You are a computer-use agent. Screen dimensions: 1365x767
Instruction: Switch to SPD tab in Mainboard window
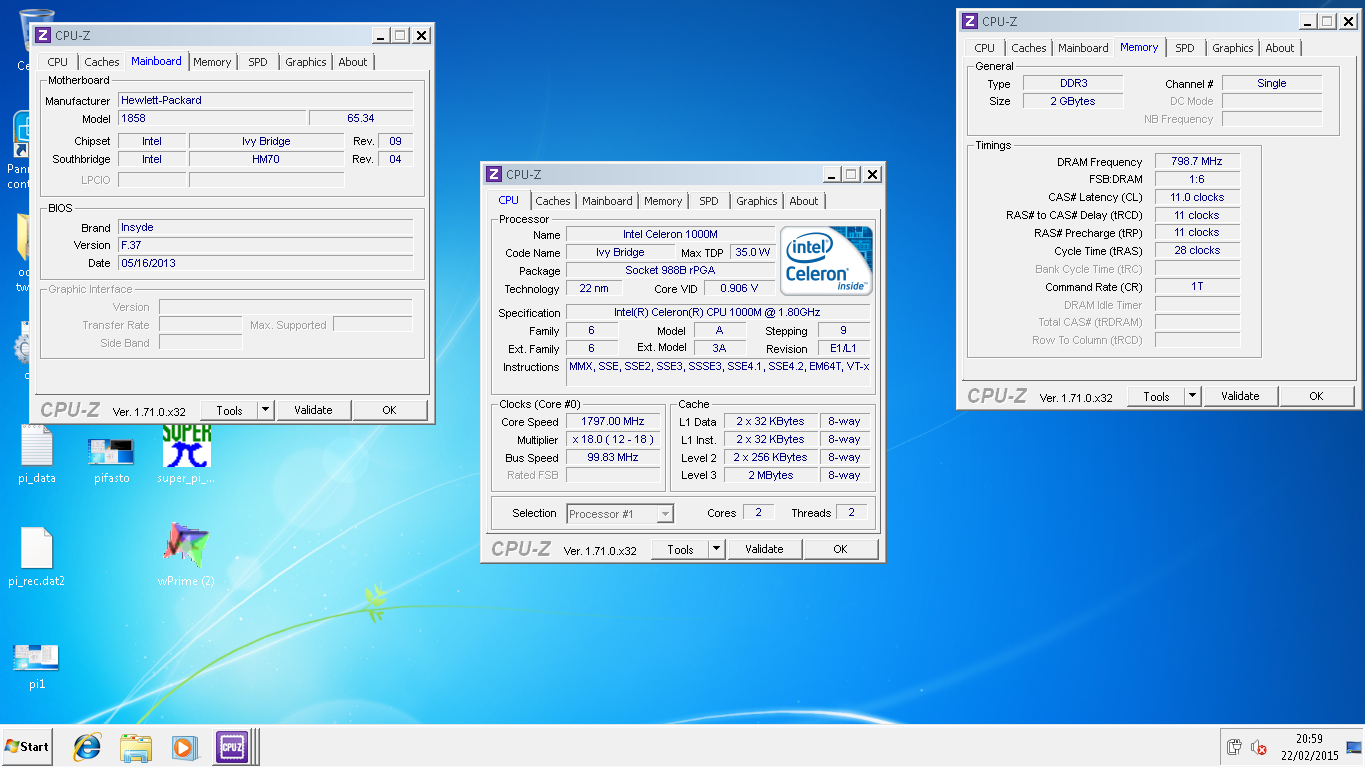click(x=258, y=62)
